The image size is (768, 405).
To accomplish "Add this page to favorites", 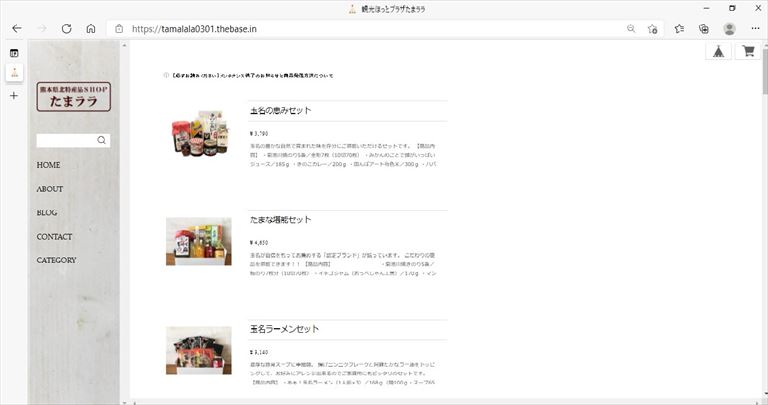I will tap(652, 28).
